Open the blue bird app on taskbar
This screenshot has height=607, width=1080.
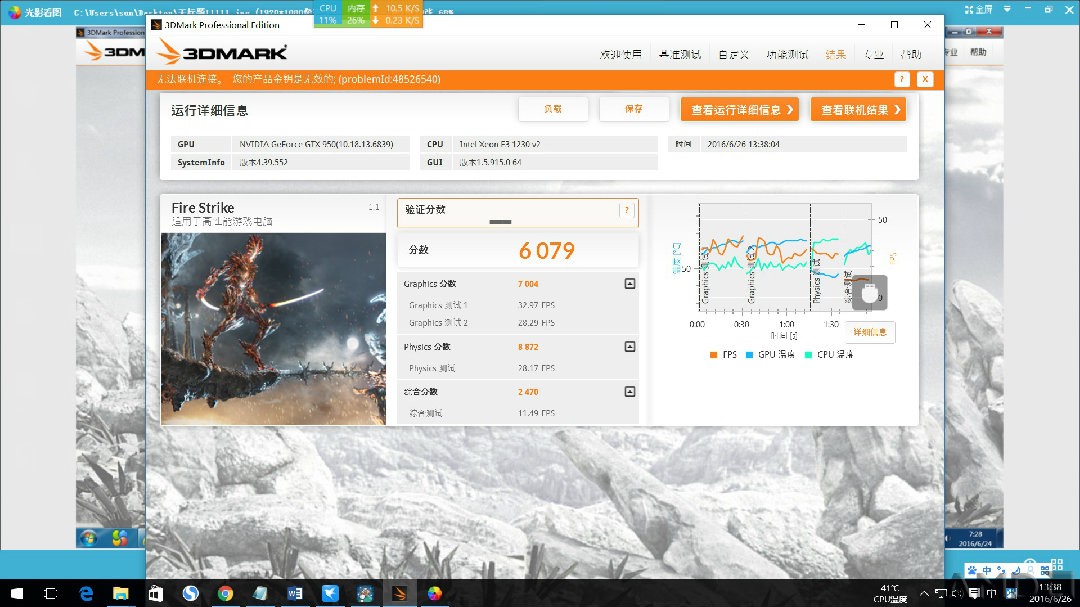coord(330,593)
